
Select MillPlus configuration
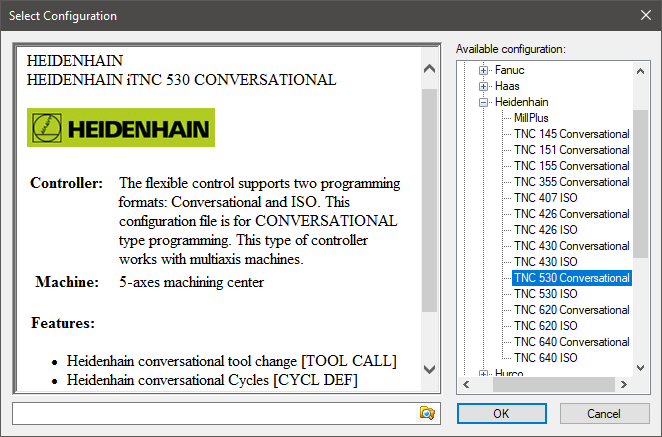(531, 118)
